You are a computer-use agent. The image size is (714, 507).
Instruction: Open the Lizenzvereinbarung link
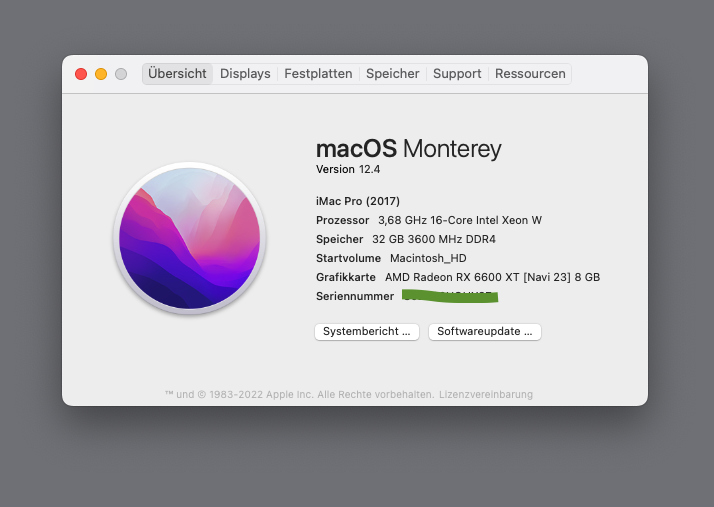(x=486, y=395)
